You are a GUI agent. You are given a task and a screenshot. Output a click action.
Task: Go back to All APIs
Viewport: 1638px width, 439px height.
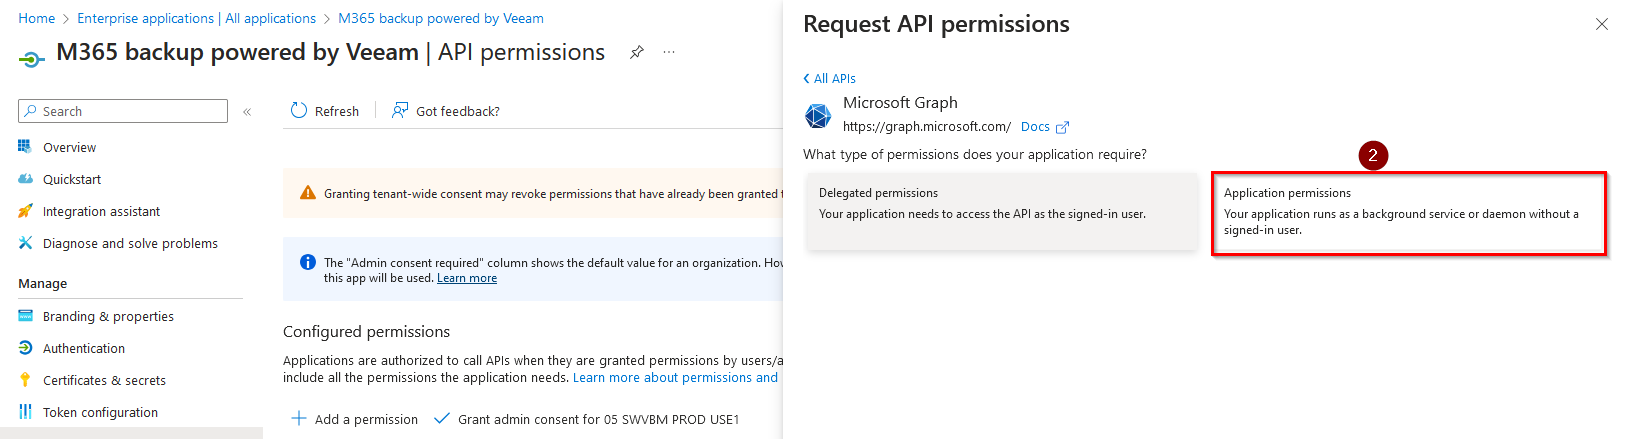(x=830, y=78)
